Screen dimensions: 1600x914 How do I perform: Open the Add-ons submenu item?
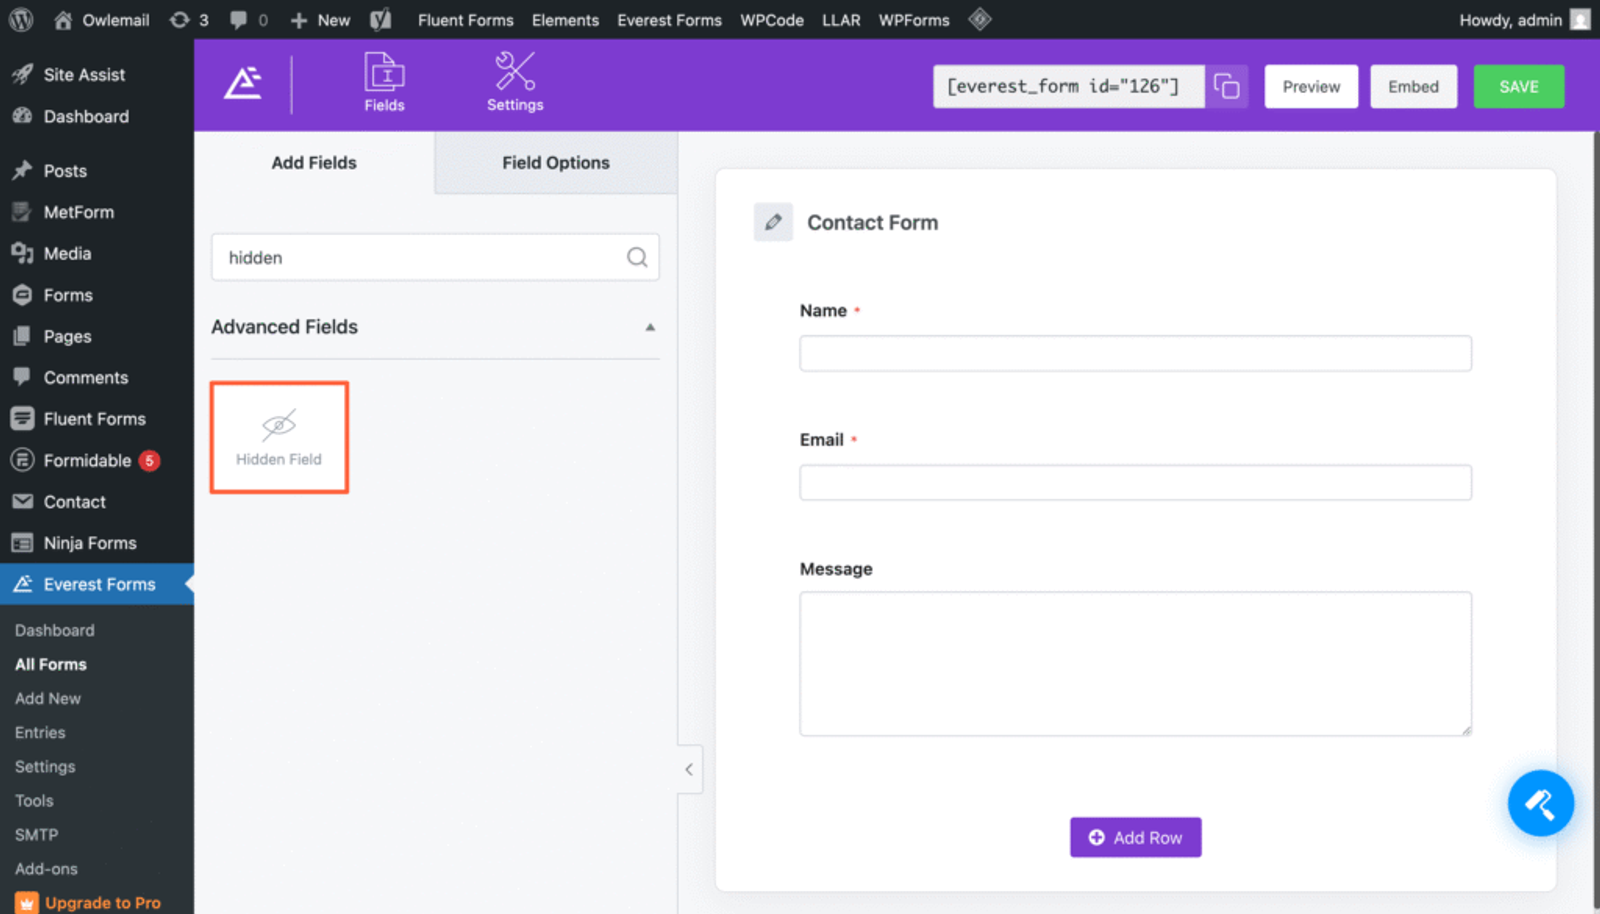46,868
